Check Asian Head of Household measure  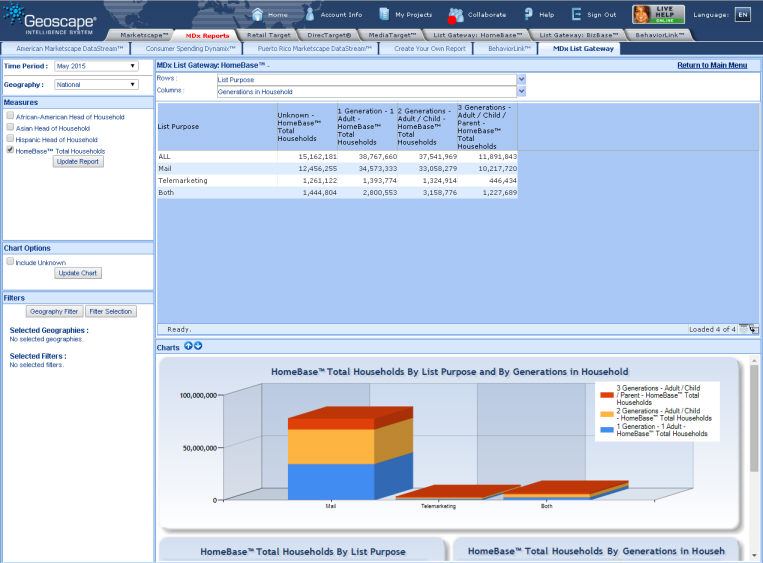point(10,127)
